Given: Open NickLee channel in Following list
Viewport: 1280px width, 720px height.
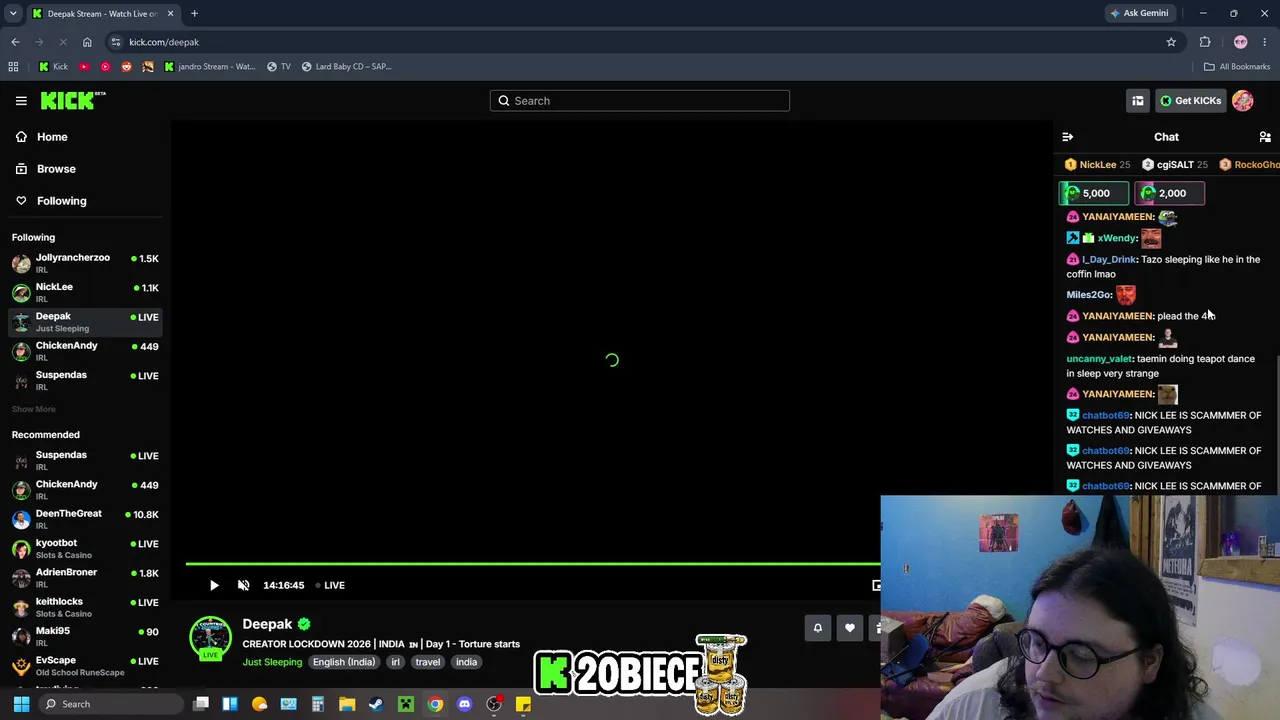Looking at the screenshot, I should [85, 293].
